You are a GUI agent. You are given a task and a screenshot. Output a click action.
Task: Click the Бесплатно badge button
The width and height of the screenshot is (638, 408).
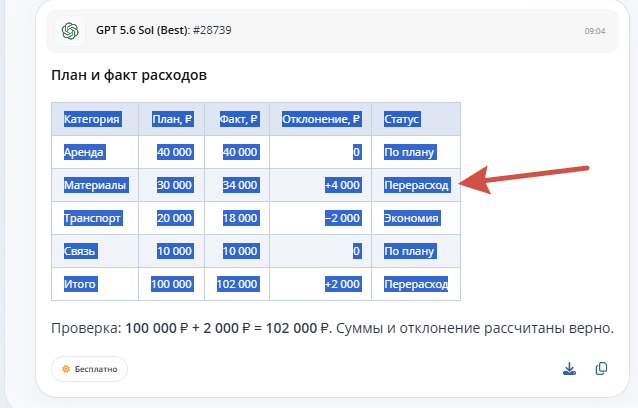pos(90,369)
